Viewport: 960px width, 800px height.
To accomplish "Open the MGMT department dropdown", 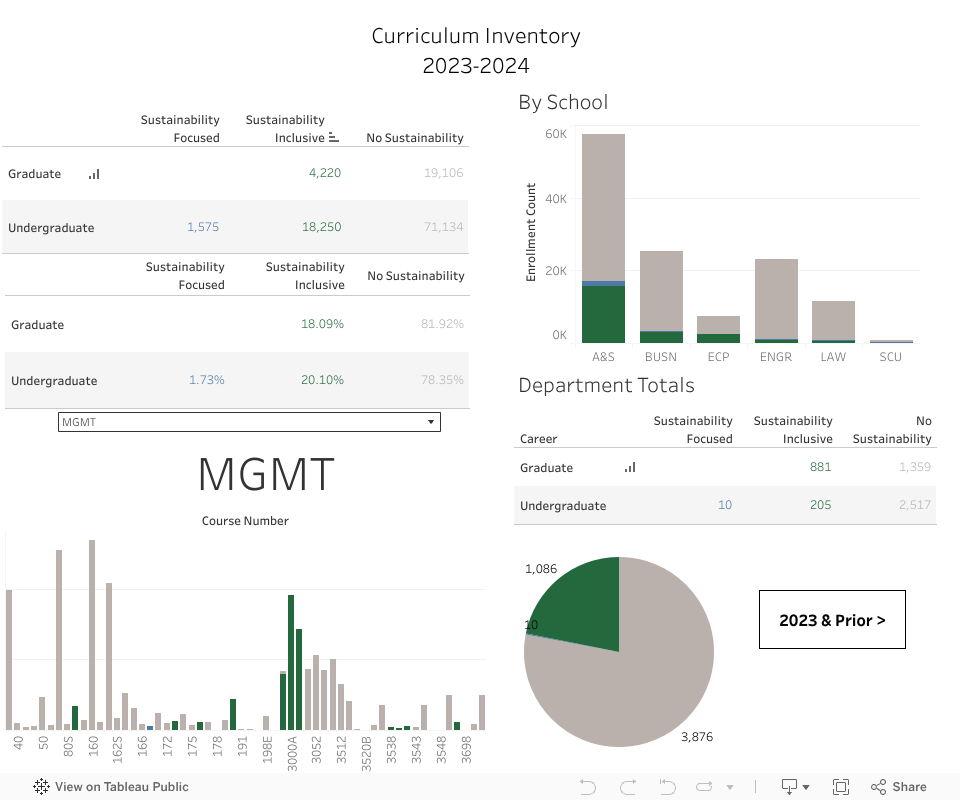I will click(249, 422).
